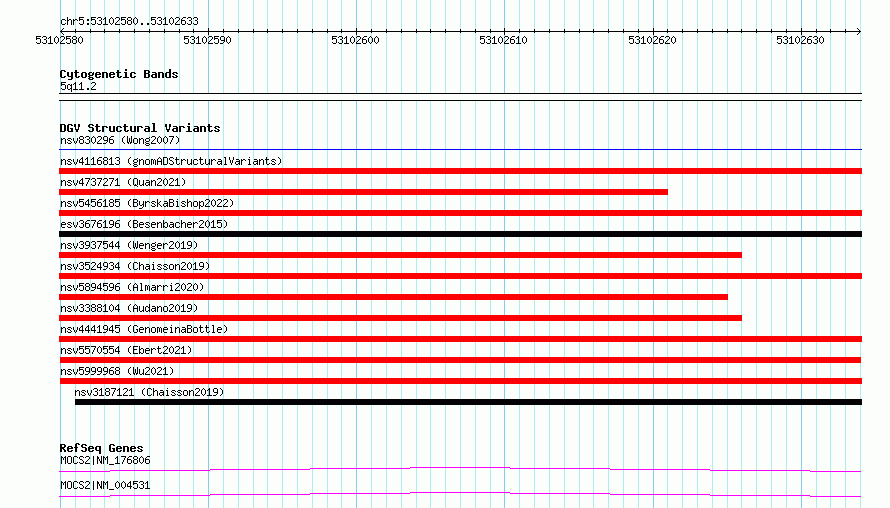Click the black bar for esv3676196
Image resolution: width=890 pixels, height=508 pixels.
(460, 234)
